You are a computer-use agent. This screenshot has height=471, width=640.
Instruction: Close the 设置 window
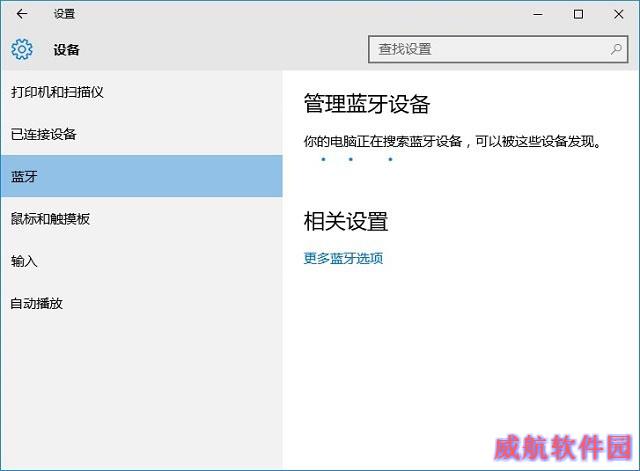(x=618, y=14)
